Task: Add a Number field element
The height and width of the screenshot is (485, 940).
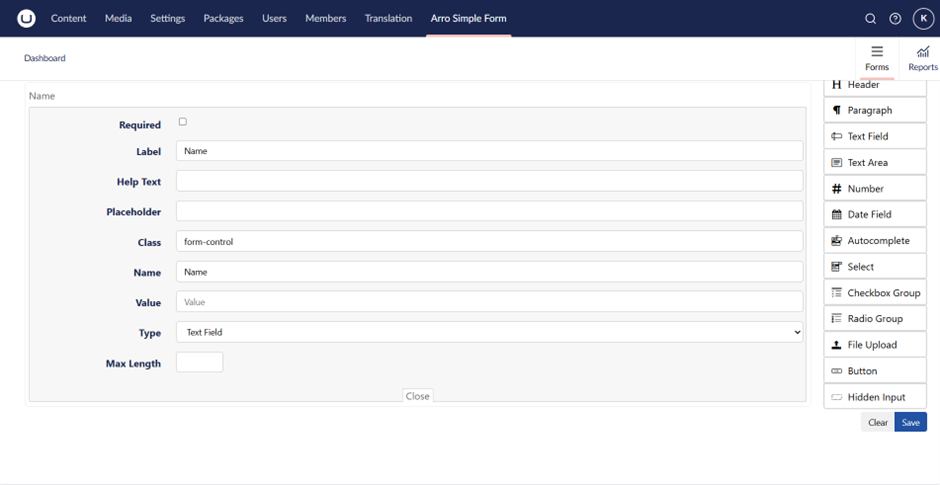Action: (x=875, y=189)
